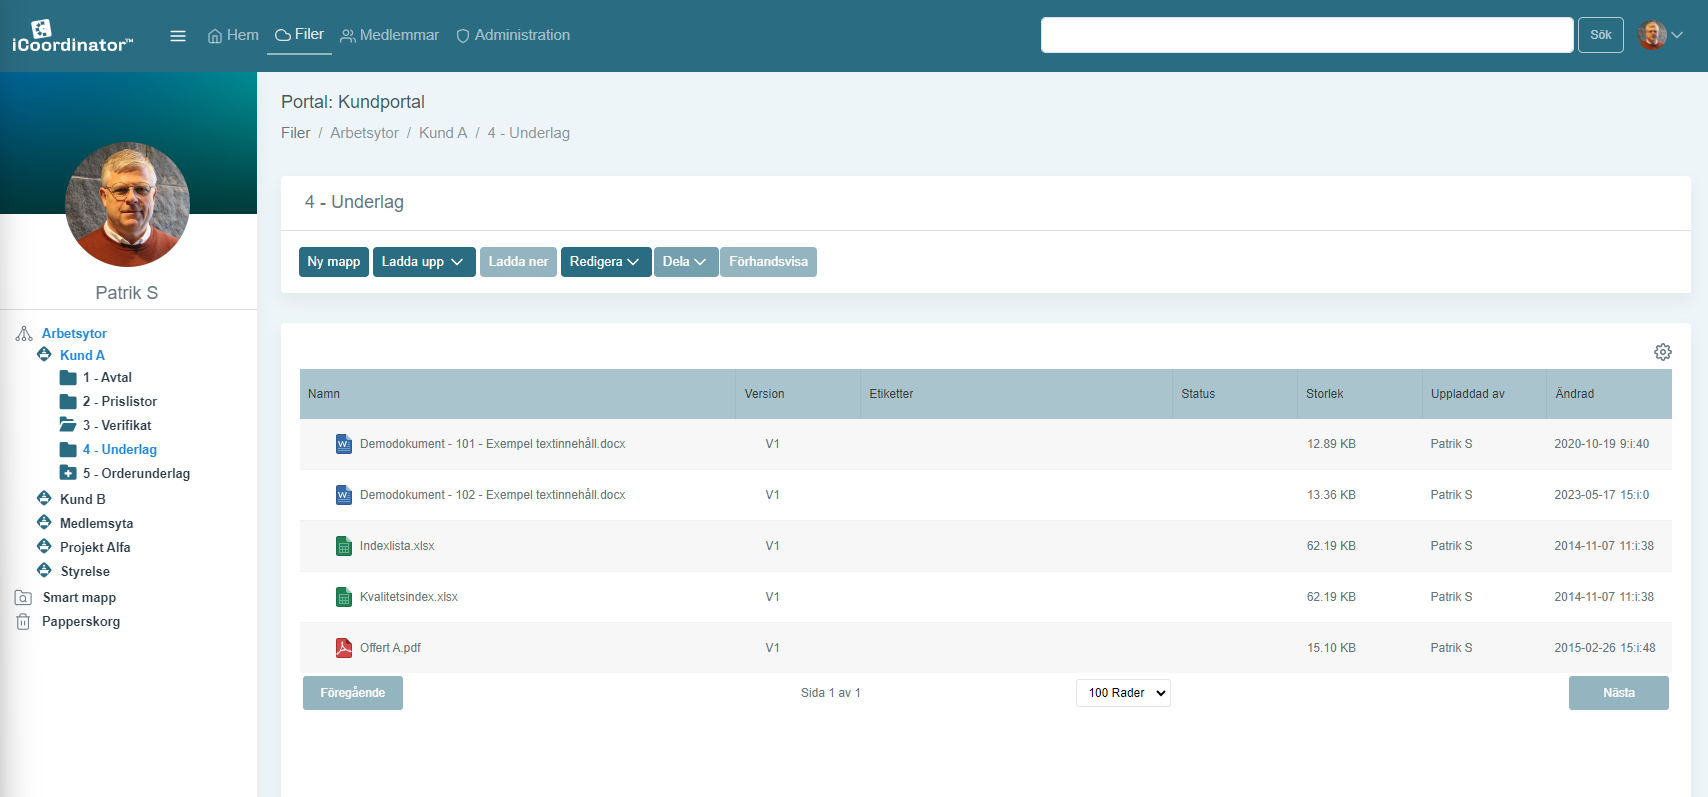Click Excel icon for Kvalitetsindex.xlsx
This screenshot has height=797, width=1708.
coord(344,597)
